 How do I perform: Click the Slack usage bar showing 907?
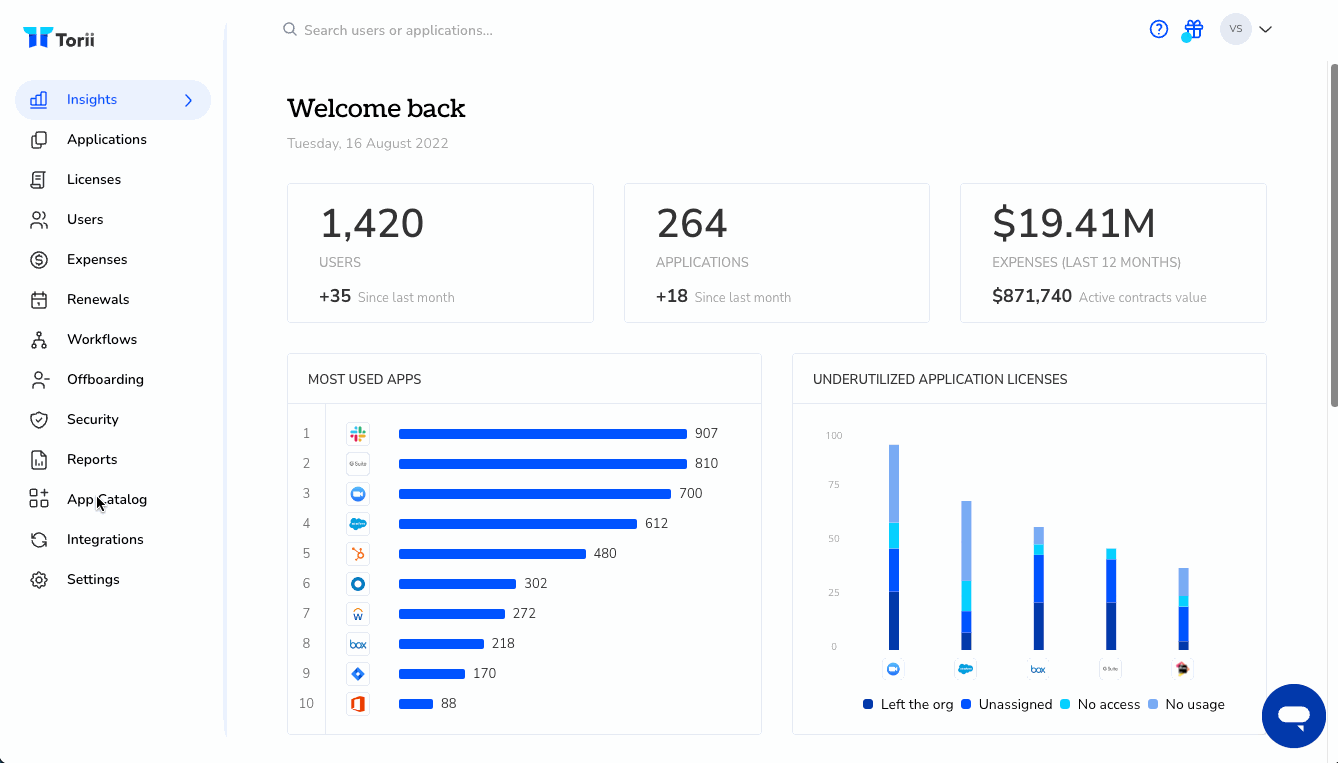pos(543,434)
